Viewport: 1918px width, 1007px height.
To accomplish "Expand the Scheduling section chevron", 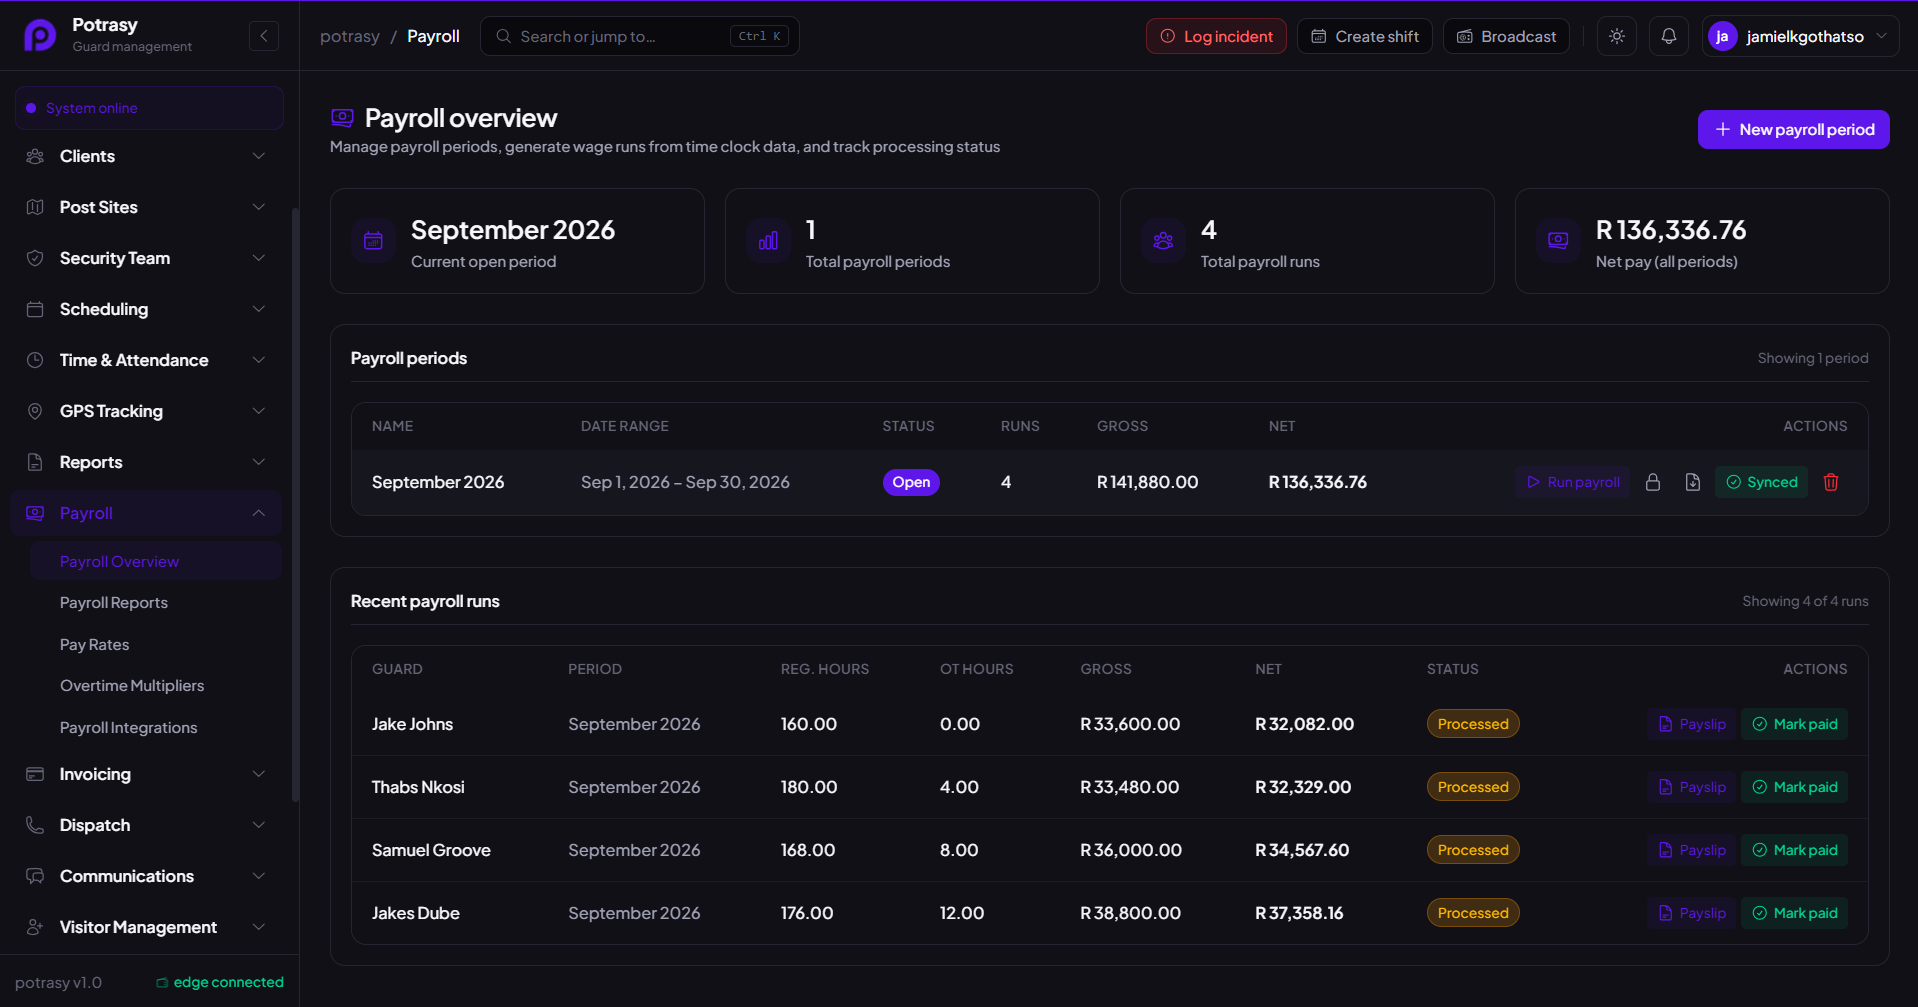I will (259, 309).
